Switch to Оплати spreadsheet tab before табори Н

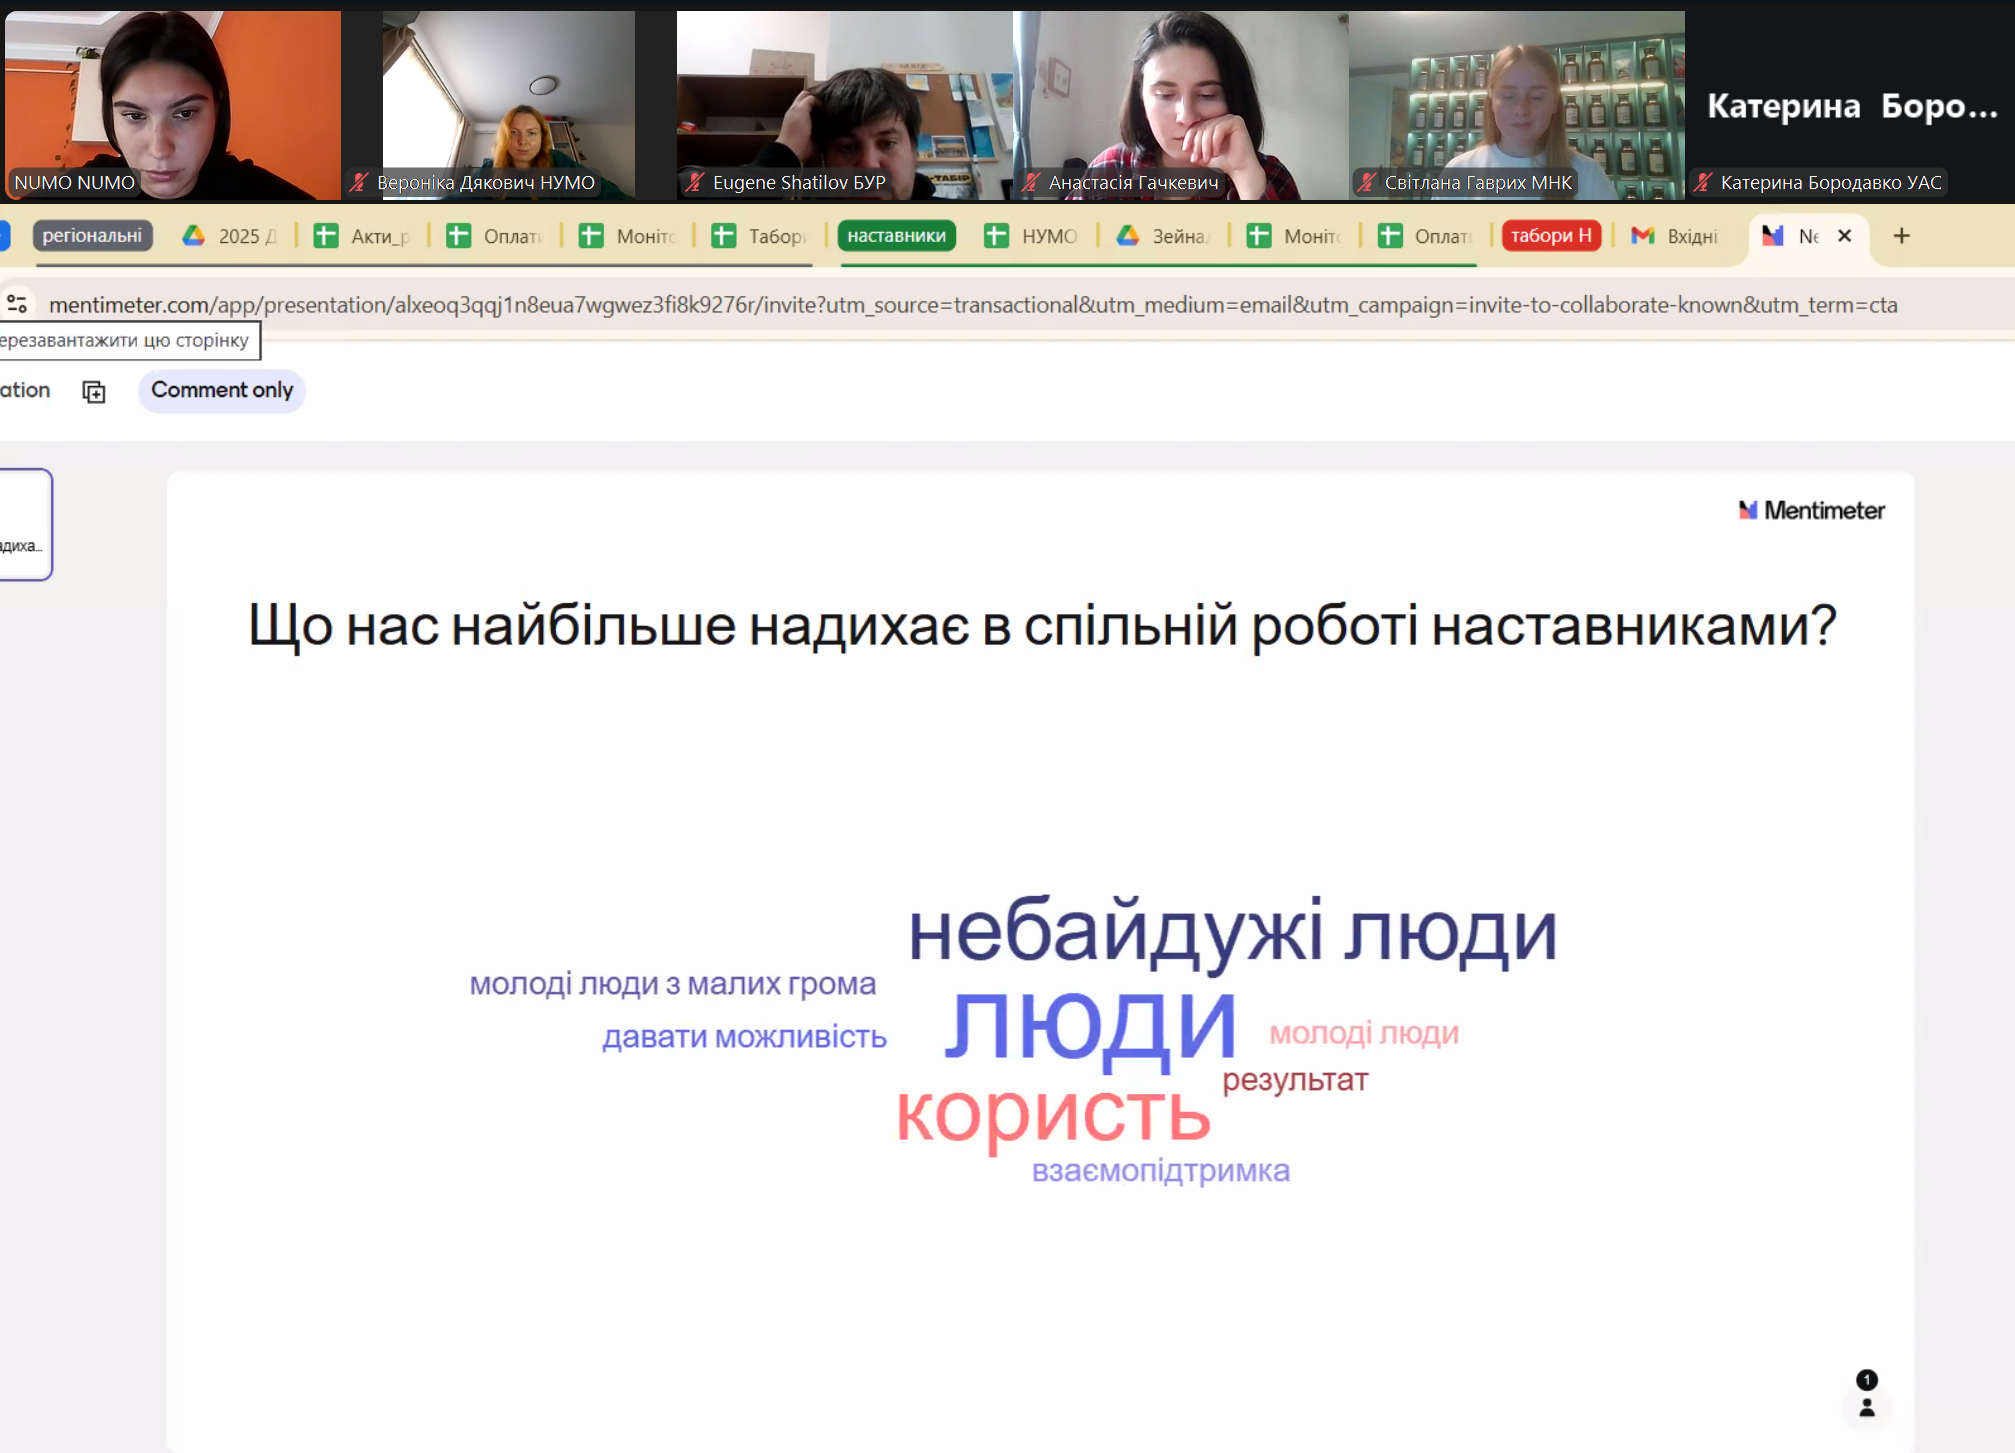tap(1426, 236)
